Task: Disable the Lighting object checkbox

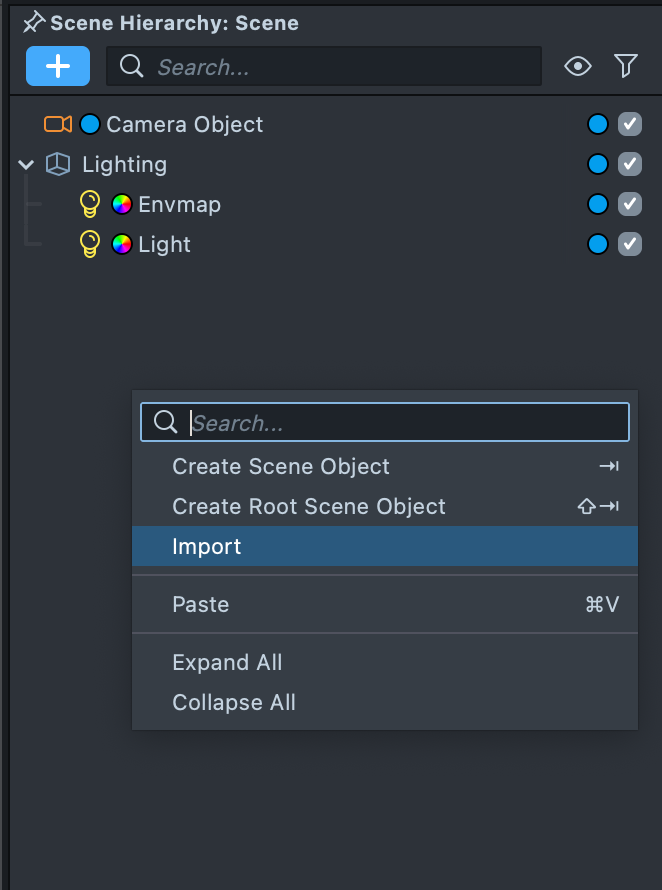Action: click(629, 164)
